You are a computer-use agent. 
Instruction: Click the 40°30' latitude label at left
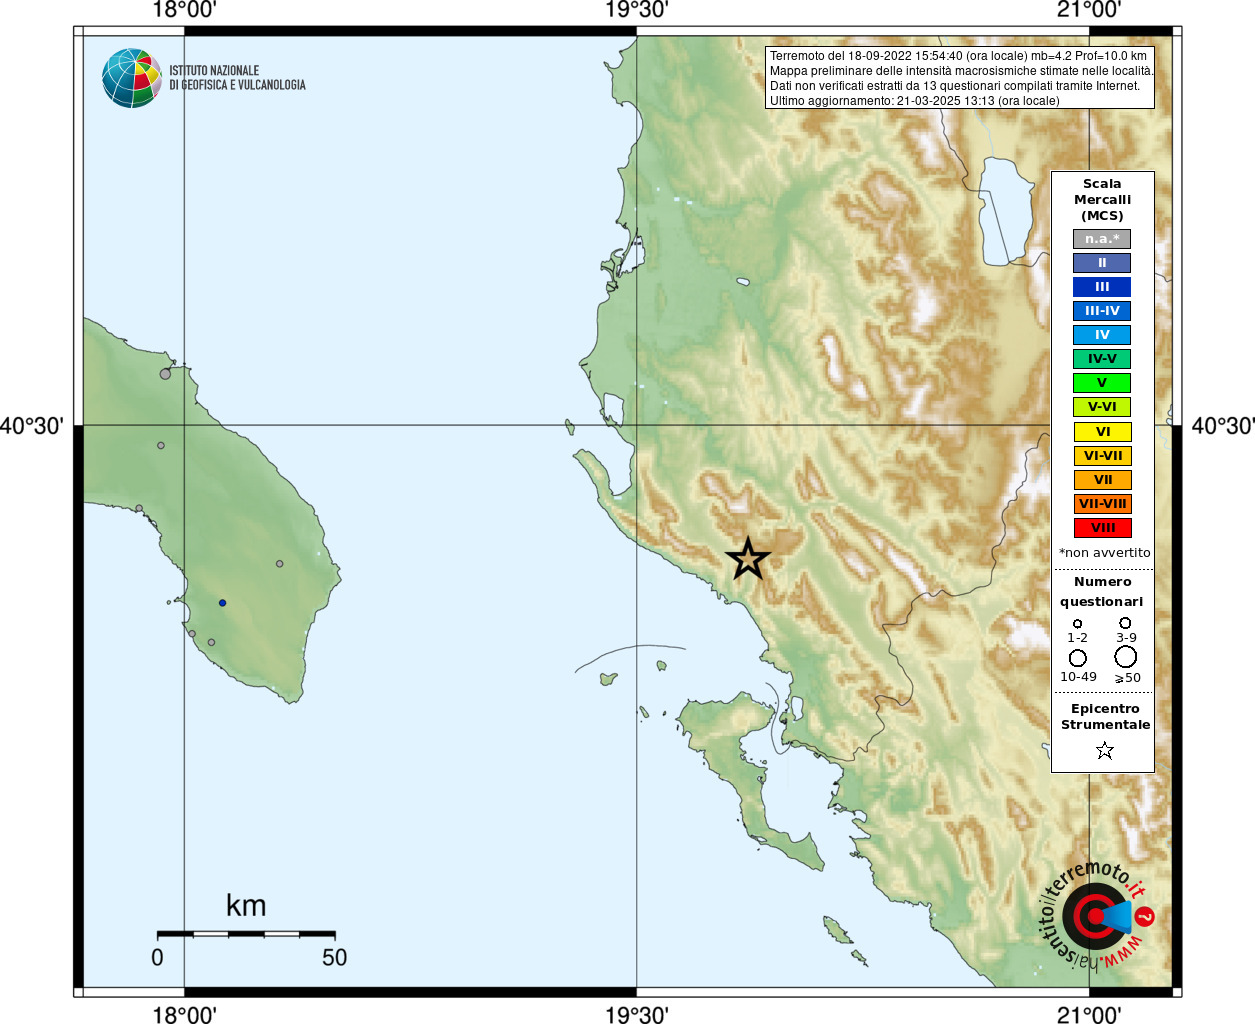coord(32,426)
